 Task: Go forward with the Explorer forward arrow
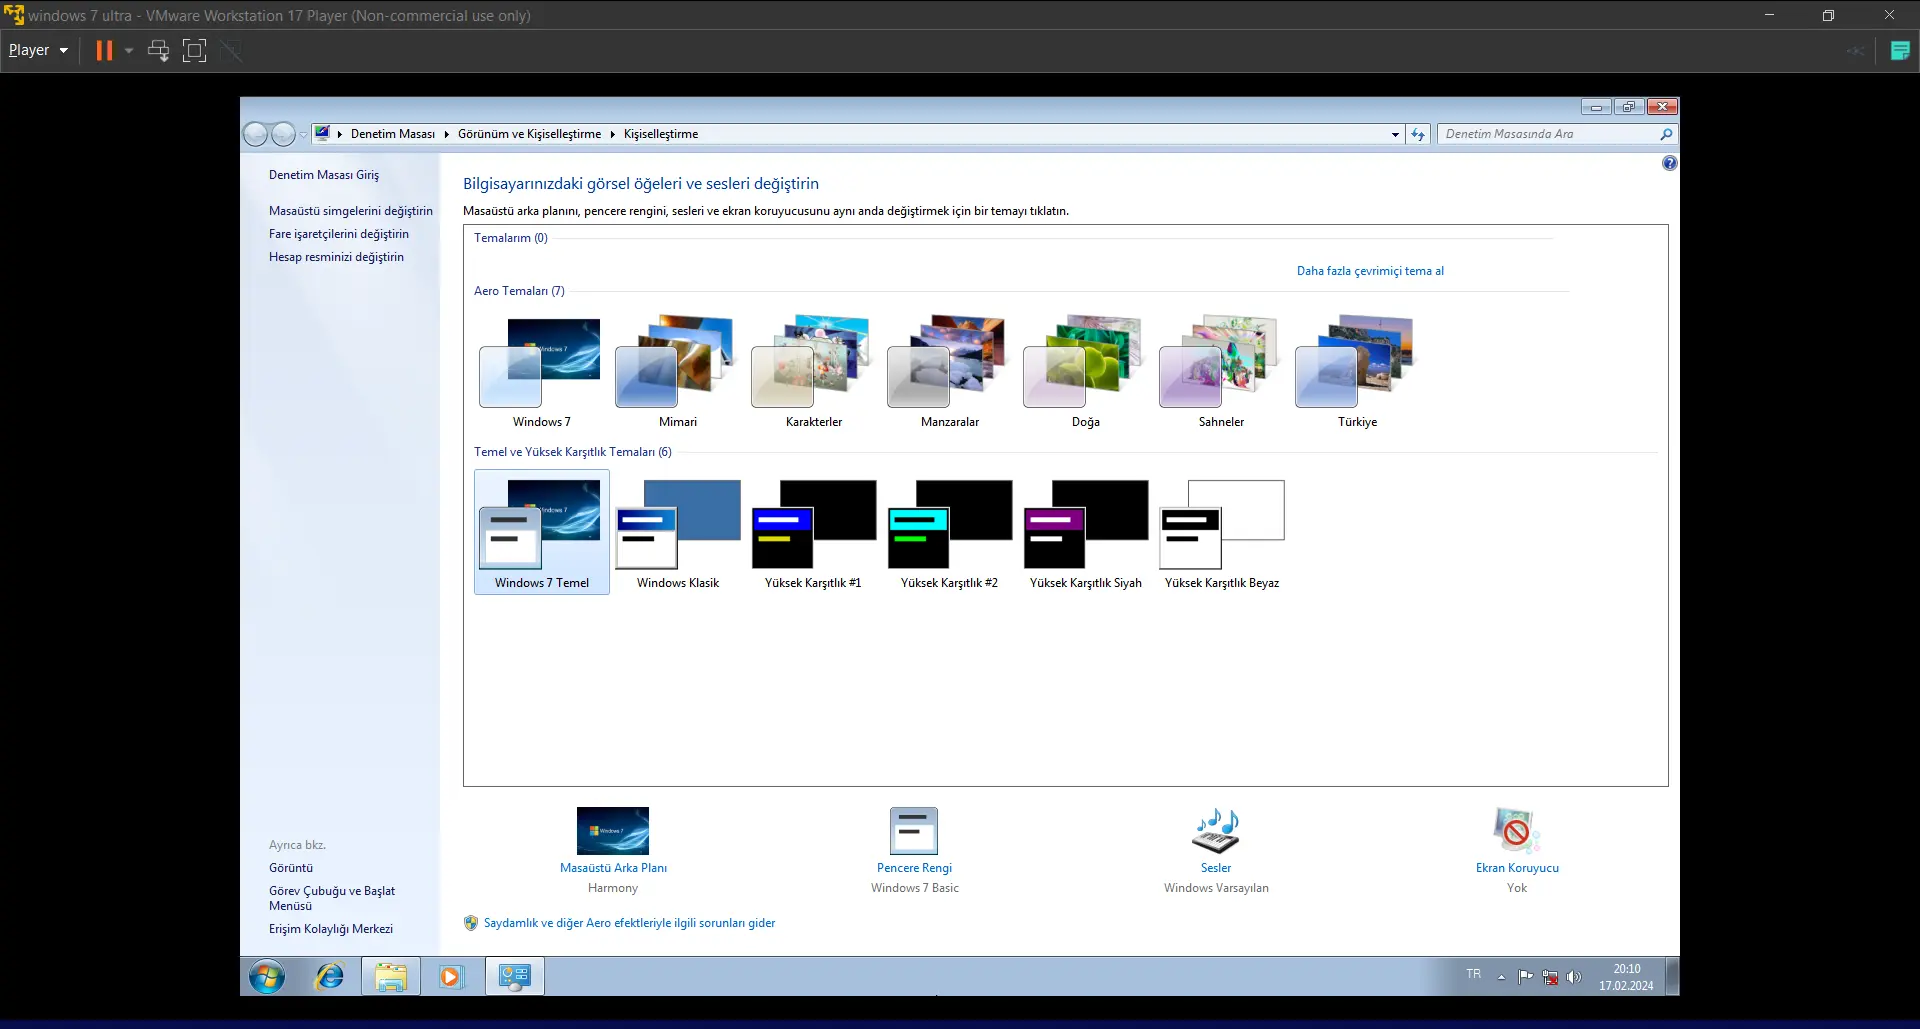(x=284, y=134)
